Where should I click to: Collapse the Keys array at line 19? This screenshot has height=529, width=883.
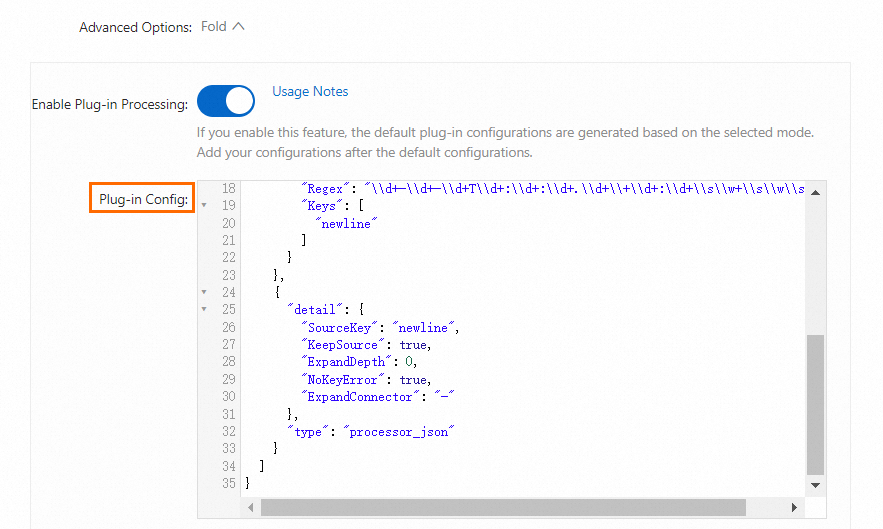point(204,206)
